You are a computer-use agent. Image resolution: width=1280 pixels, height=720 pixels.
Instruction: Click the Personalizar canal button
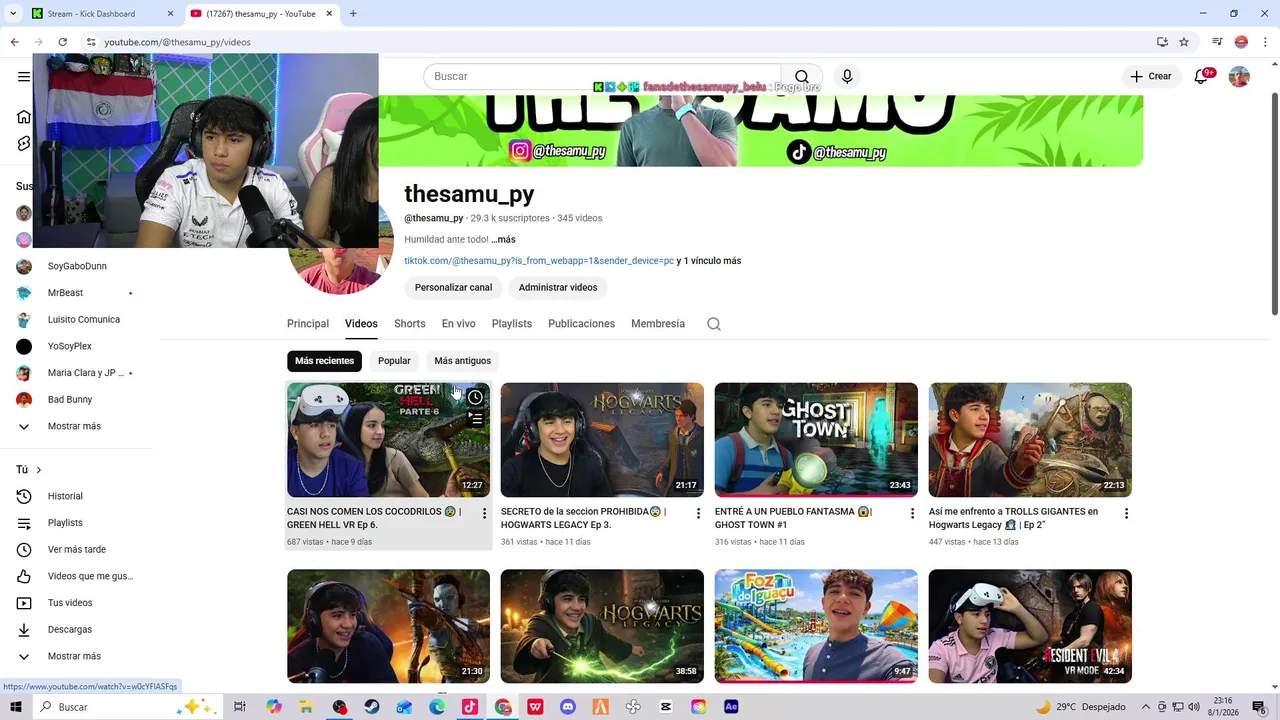click(x=453, y=288)
